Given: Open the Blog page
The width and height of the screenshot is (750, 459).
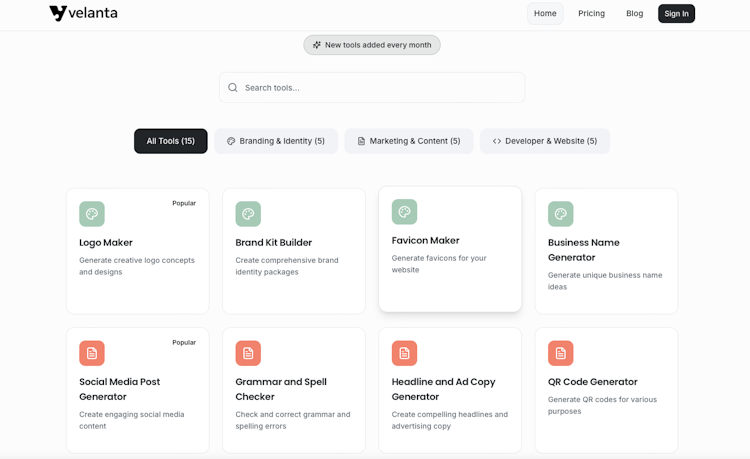Looking at the screenshot, I should (635, 13).
